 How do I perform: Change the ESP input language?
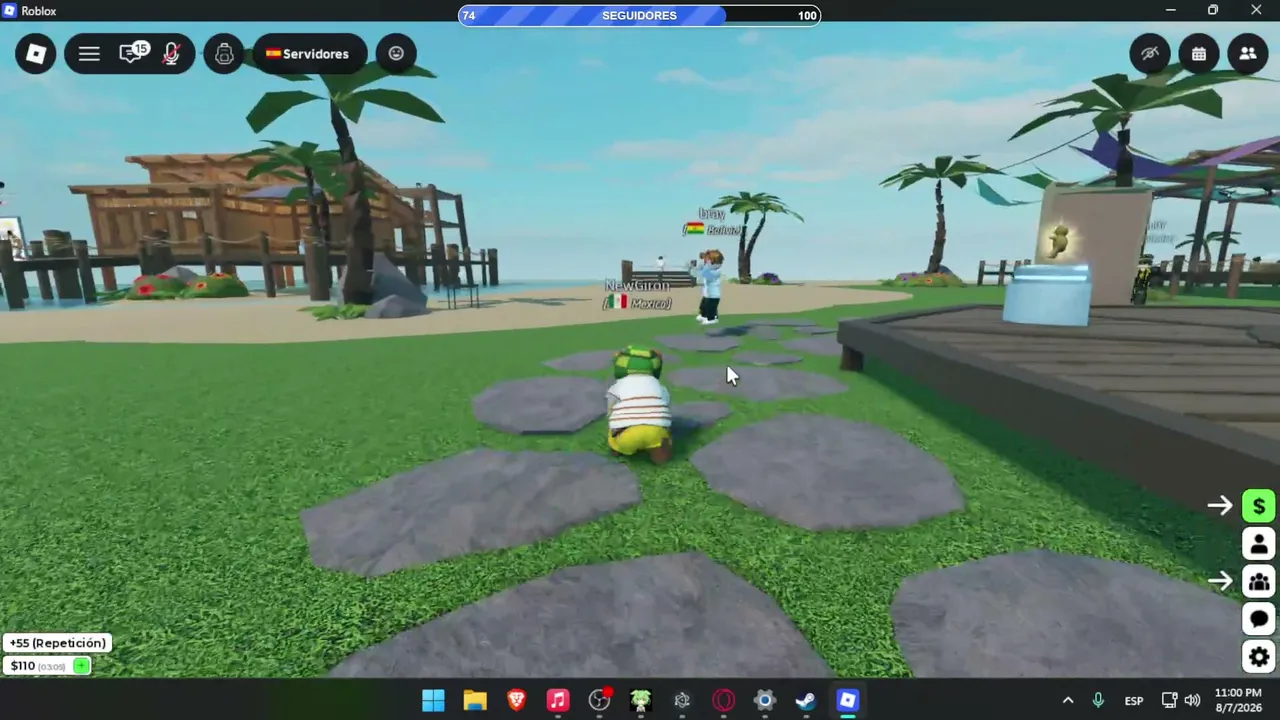coord(1134,701)
